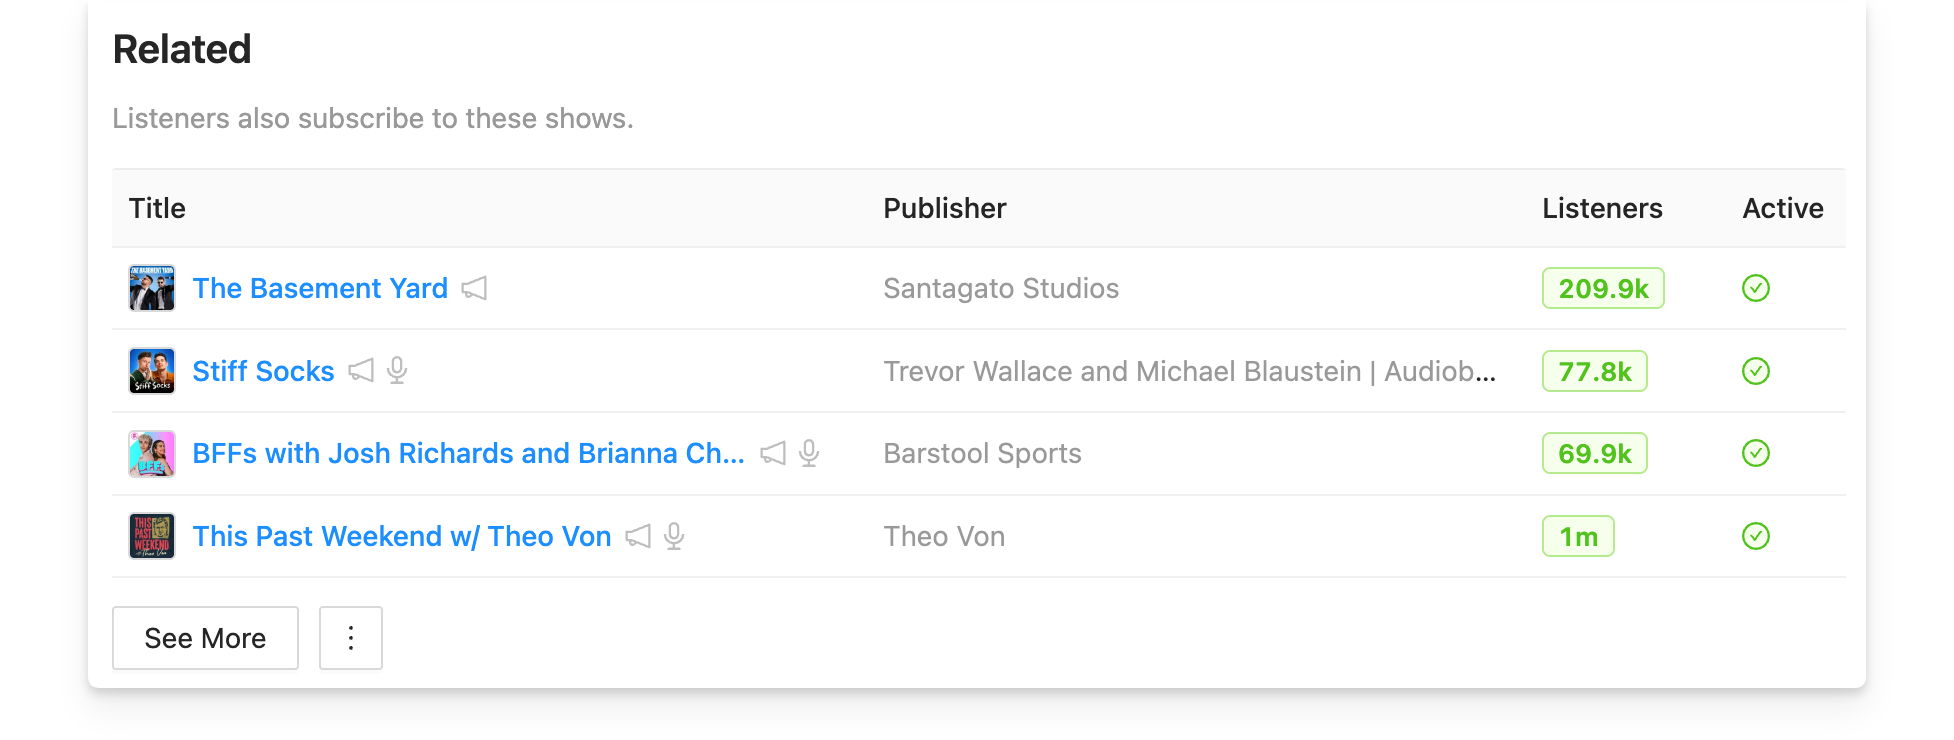
Task: Click the megaphone icon next to The Basement Yard
Action: [x=474, y=289]
